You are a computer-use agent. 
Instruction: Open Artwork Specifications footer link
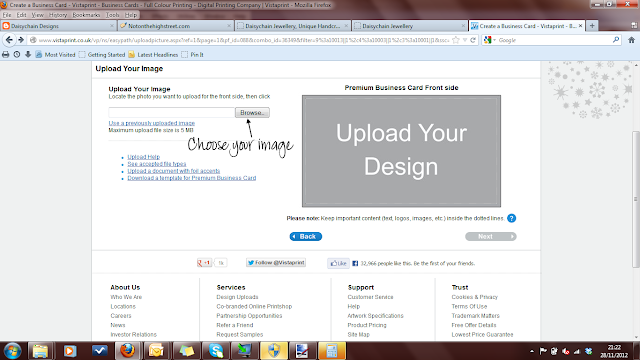coord(375,316)
